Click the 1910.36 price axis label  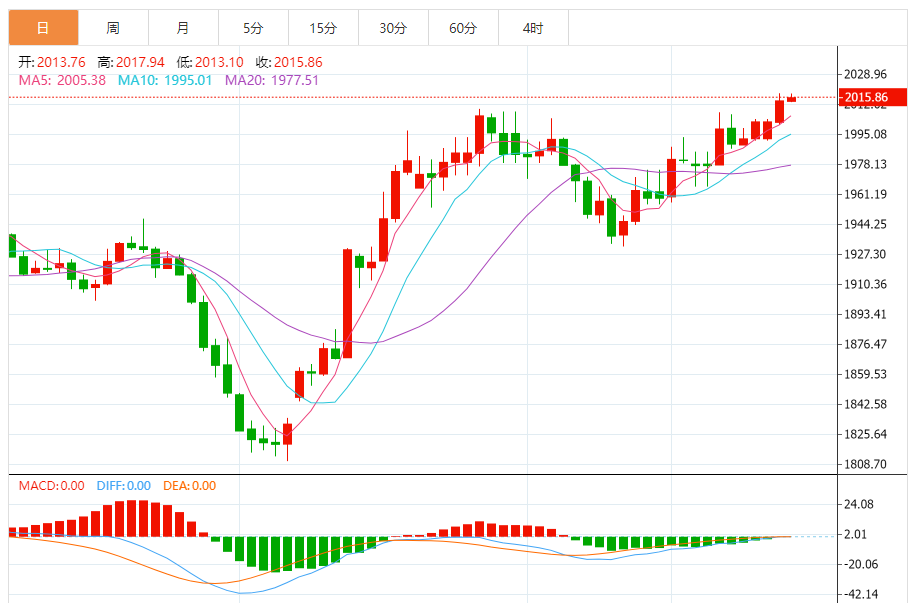point(865,284)
